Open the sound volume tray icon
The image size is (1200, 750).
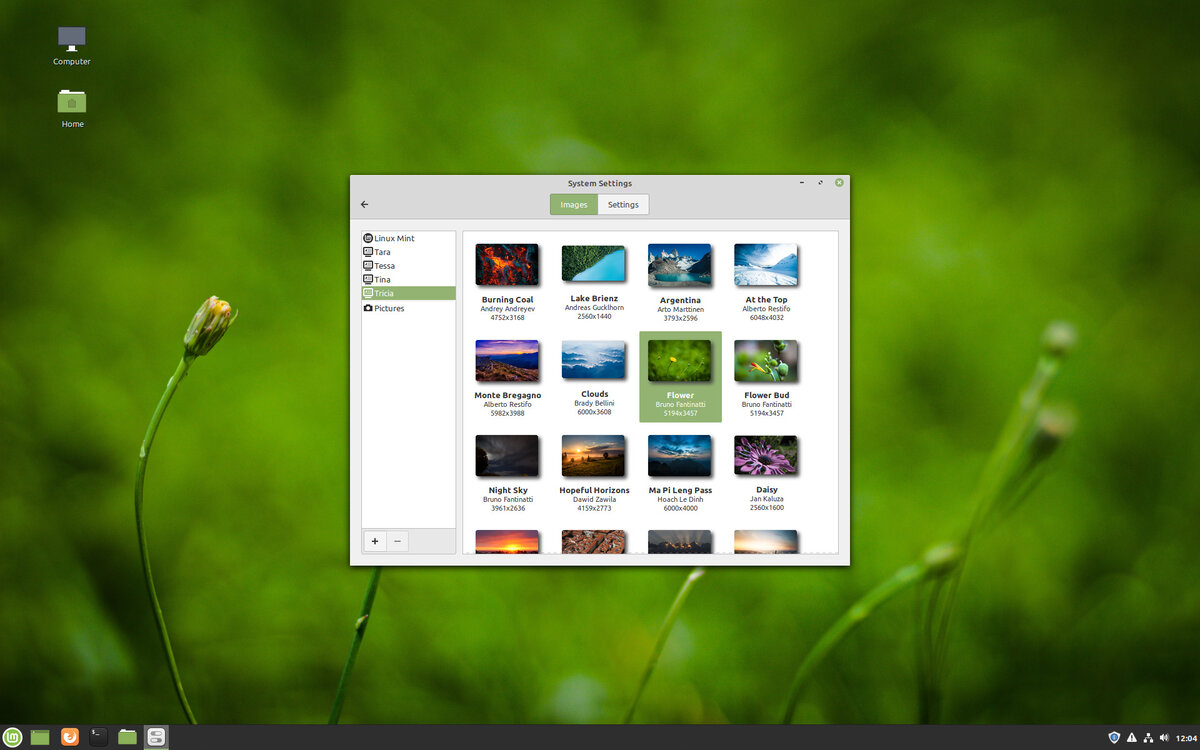pyautogui.click(x=1164, y=737)
